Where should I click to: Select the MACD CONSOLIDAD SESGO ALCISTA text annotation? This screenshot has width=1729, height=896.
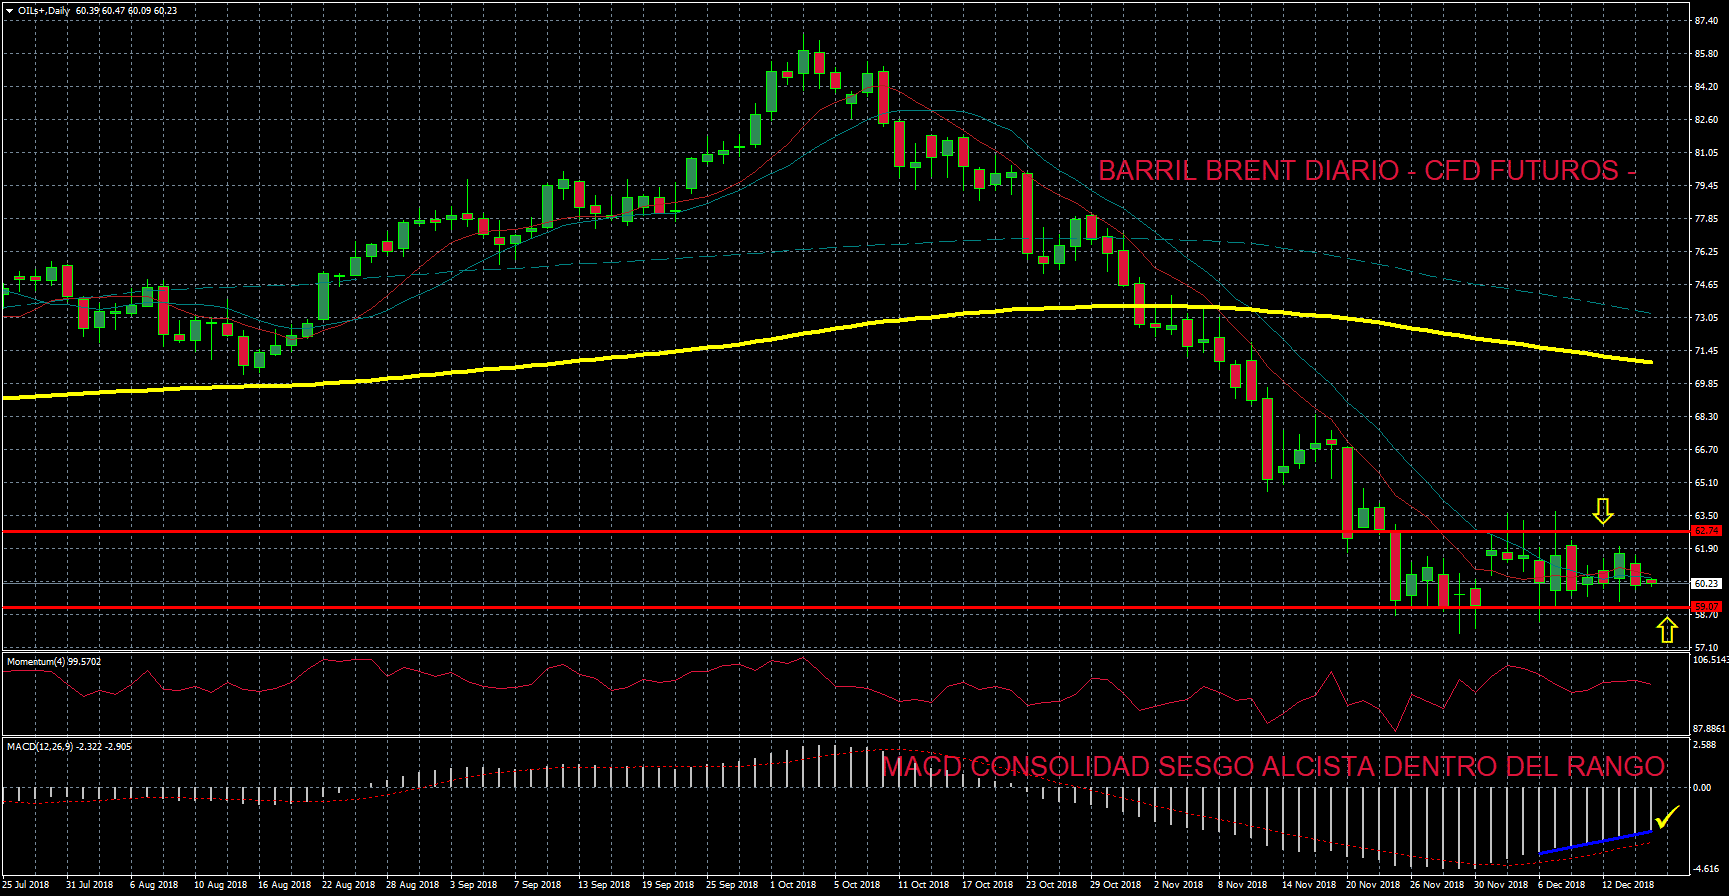pyautogui.click(x=1273, y=767)
